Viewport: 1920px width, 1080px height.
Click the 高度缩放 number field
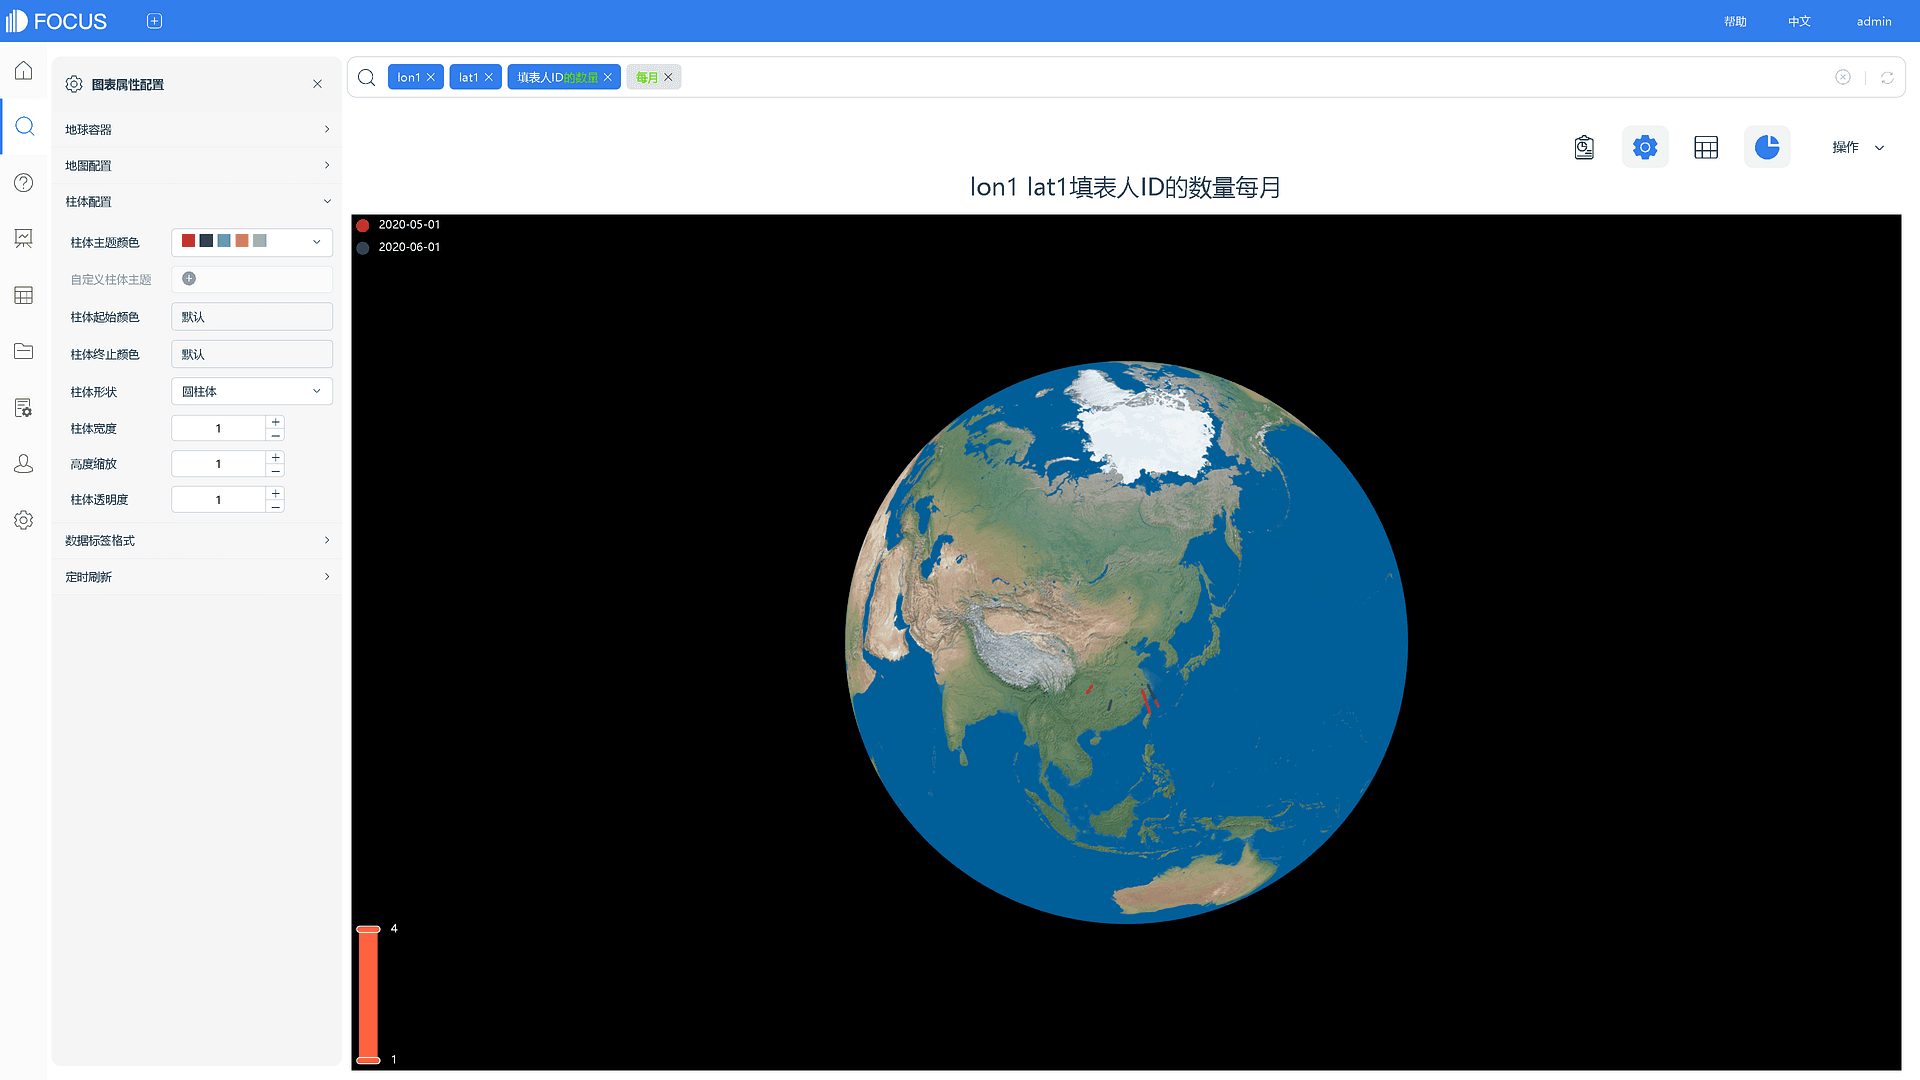(219, 464)
